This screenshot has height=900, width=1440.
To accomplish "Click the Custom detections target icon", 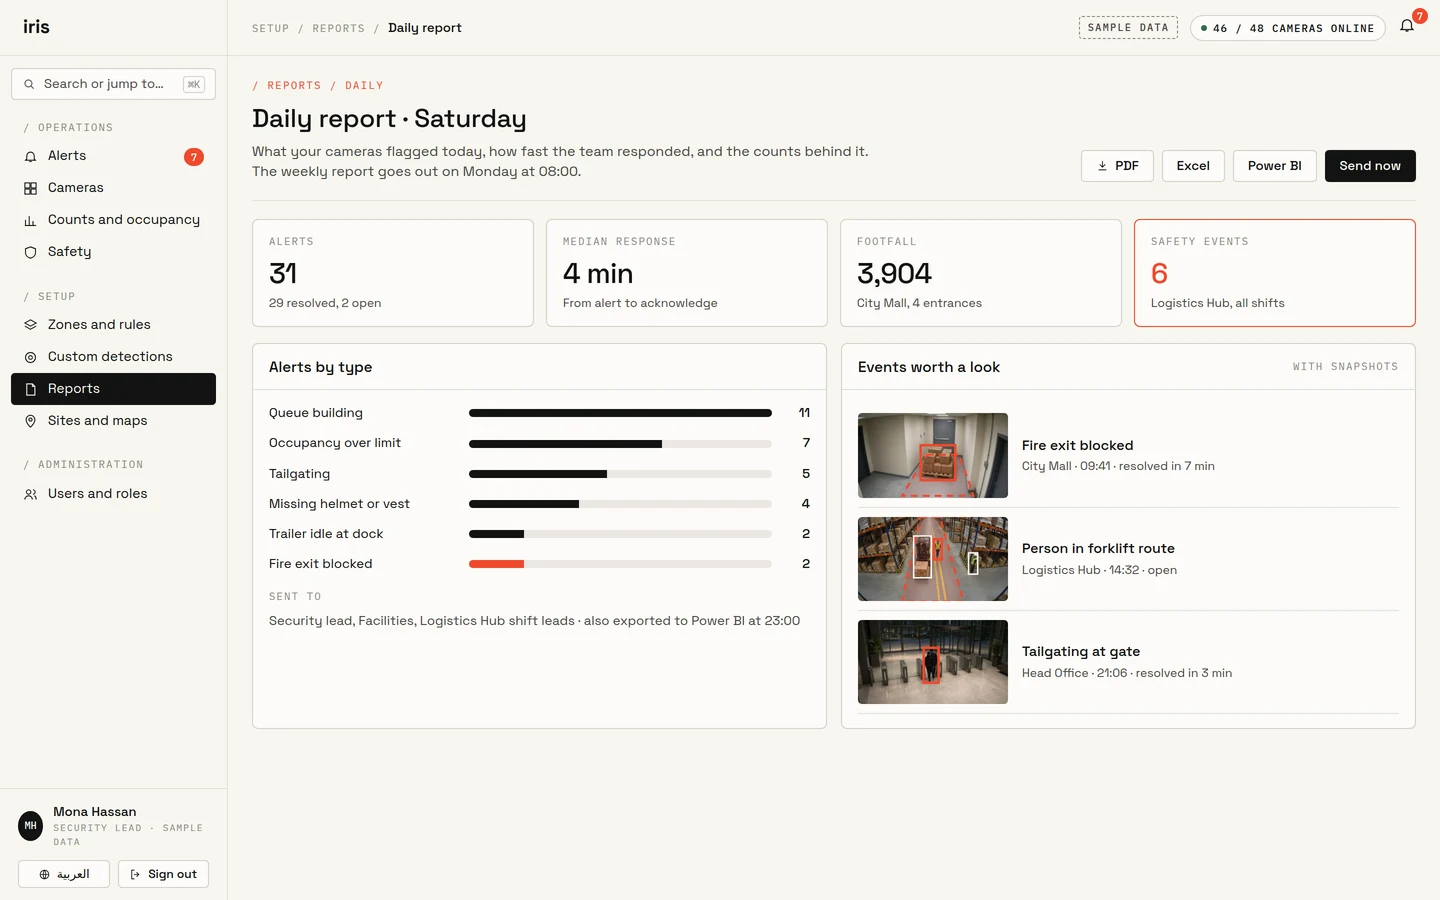I will pyautogui.click(x=30, y=357).
